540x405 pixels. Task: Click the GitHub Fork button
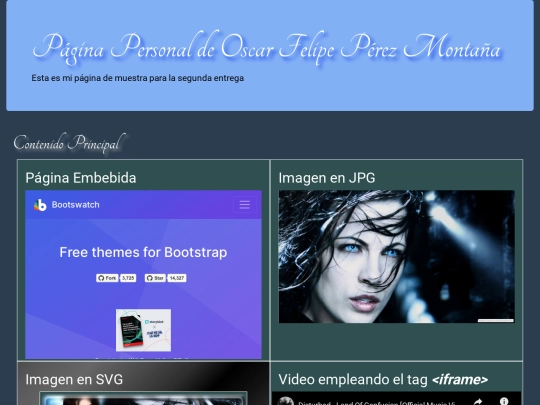tap(107, 278)
